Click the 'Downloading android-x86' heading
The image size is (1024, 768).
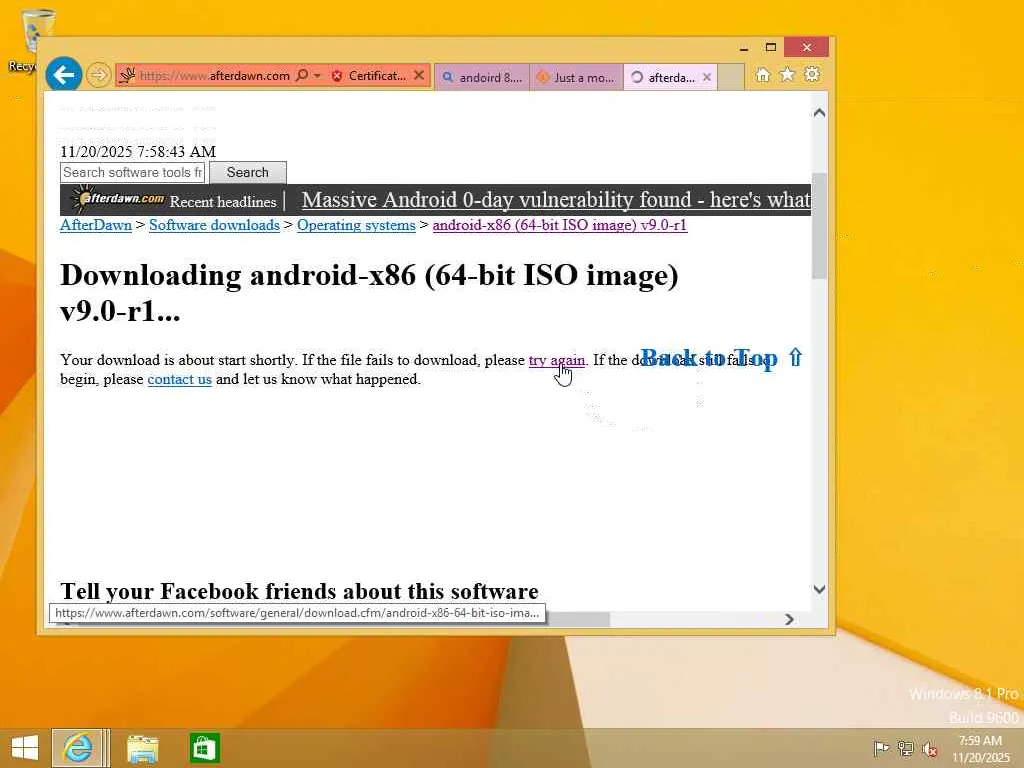369,293
